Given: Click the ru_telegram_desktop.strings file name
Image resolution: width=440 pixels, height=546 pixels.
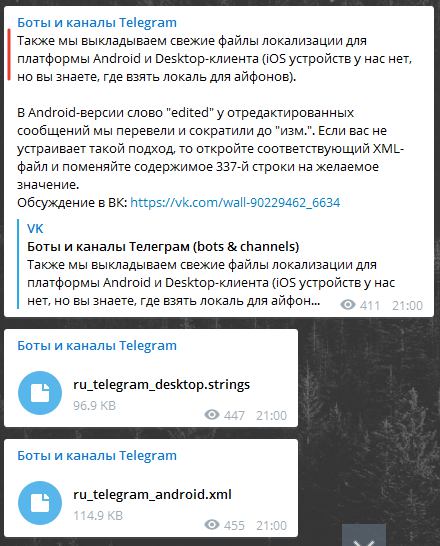Looking at the screenshot, I should (162, 384).
